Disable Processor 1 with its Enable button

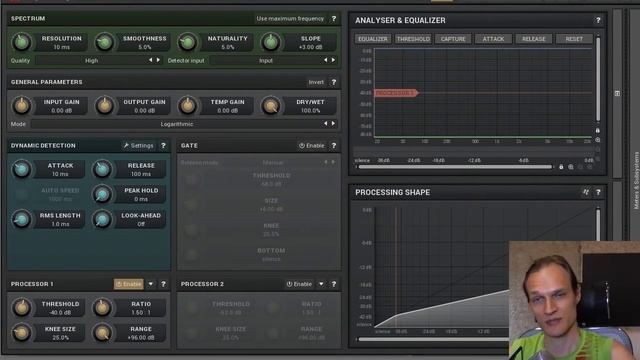coord(129,284)
